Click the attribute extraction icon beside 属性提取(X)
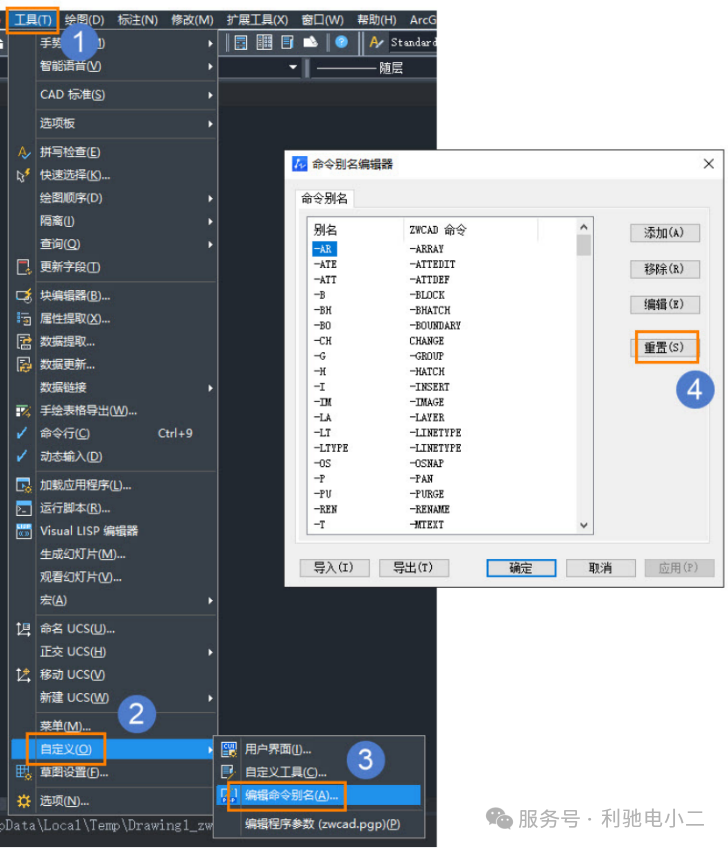This screenshot has width=728, height=848. (x=23, y=319)
